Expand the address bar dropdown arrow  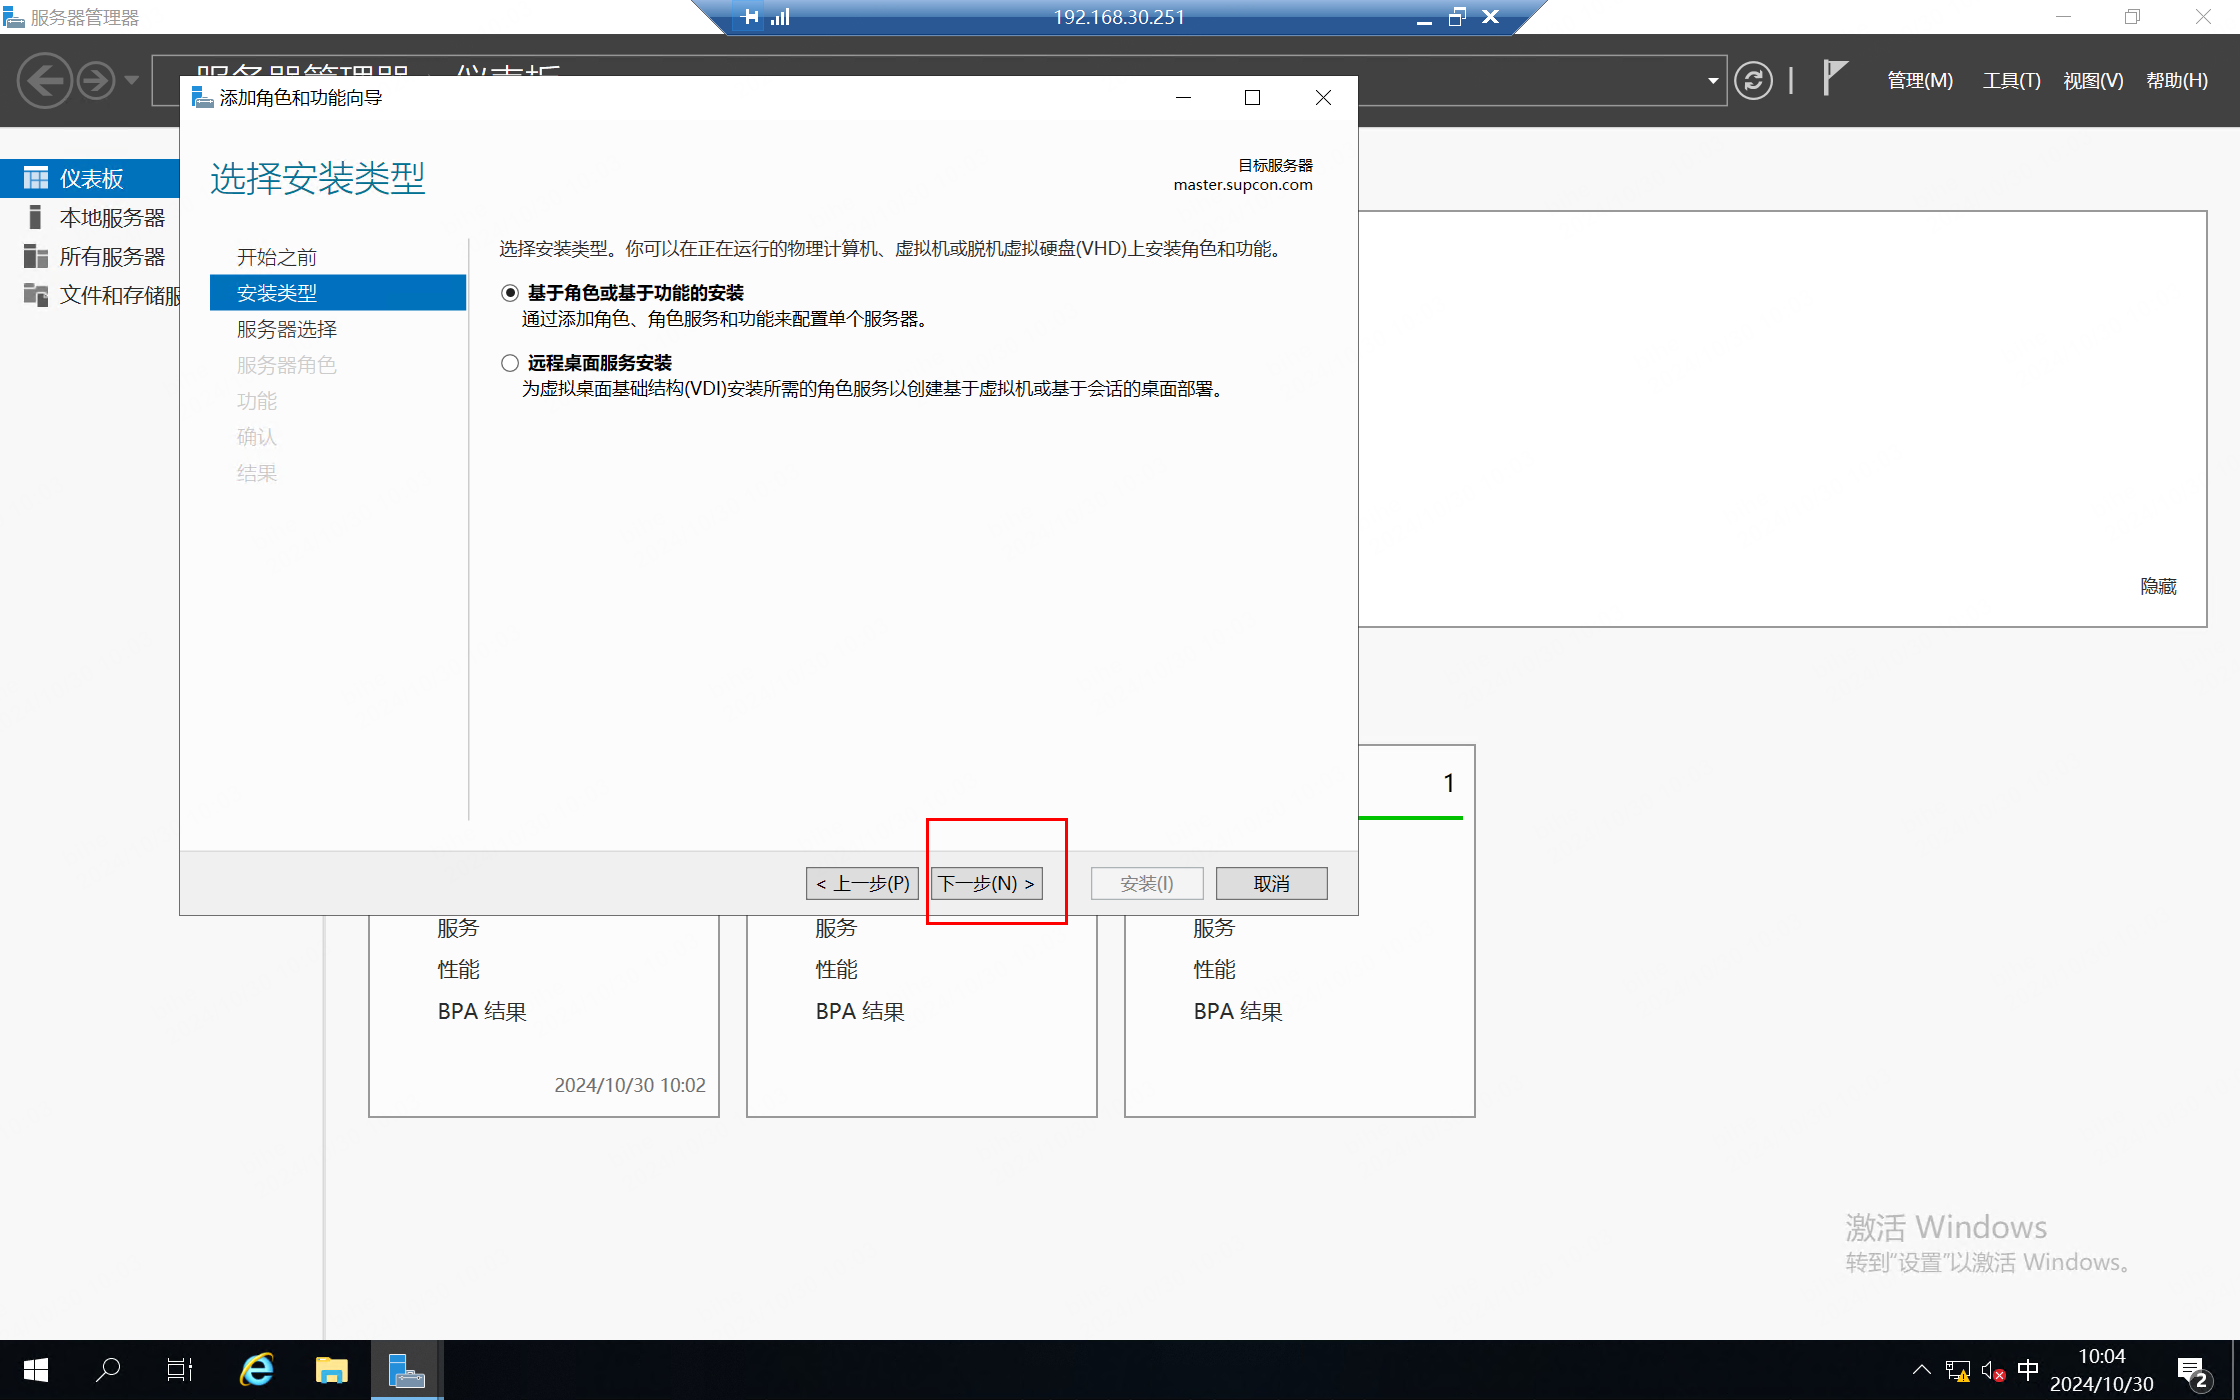(1712, 80)
